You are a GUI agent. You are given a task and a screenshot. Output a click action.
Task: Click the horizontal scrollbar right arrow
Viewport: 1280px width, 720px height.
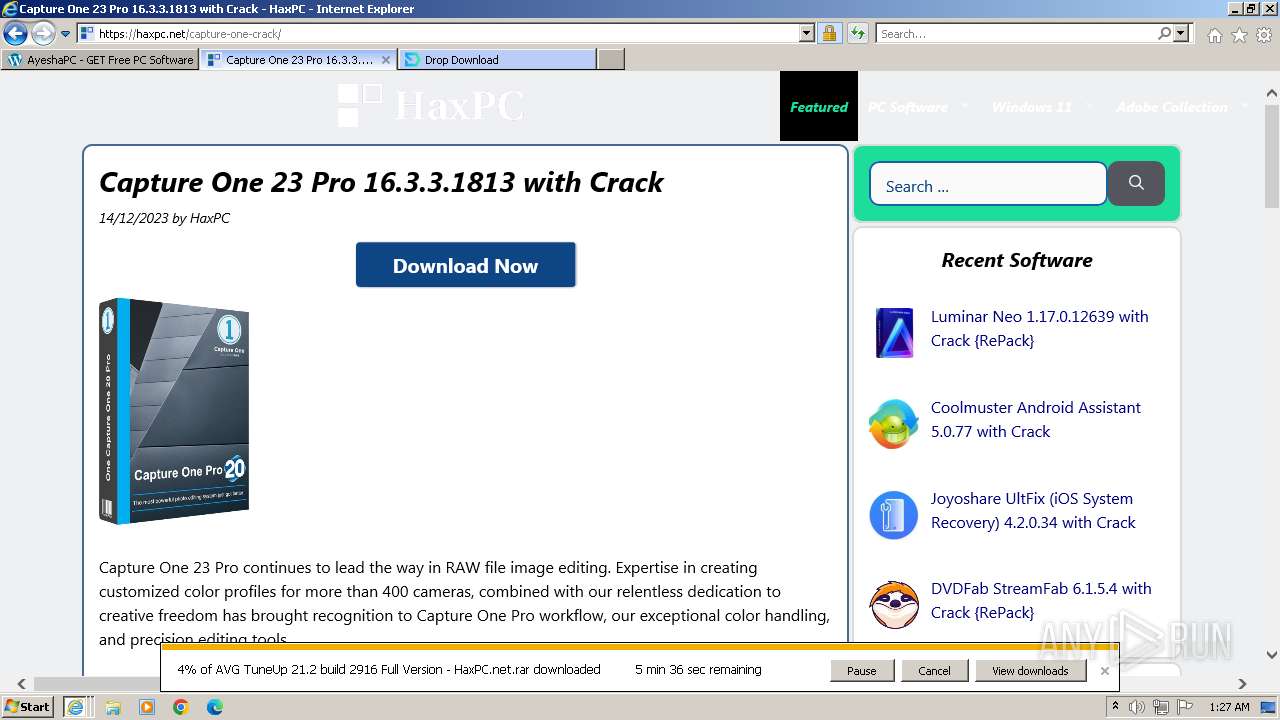[1243, 684]
